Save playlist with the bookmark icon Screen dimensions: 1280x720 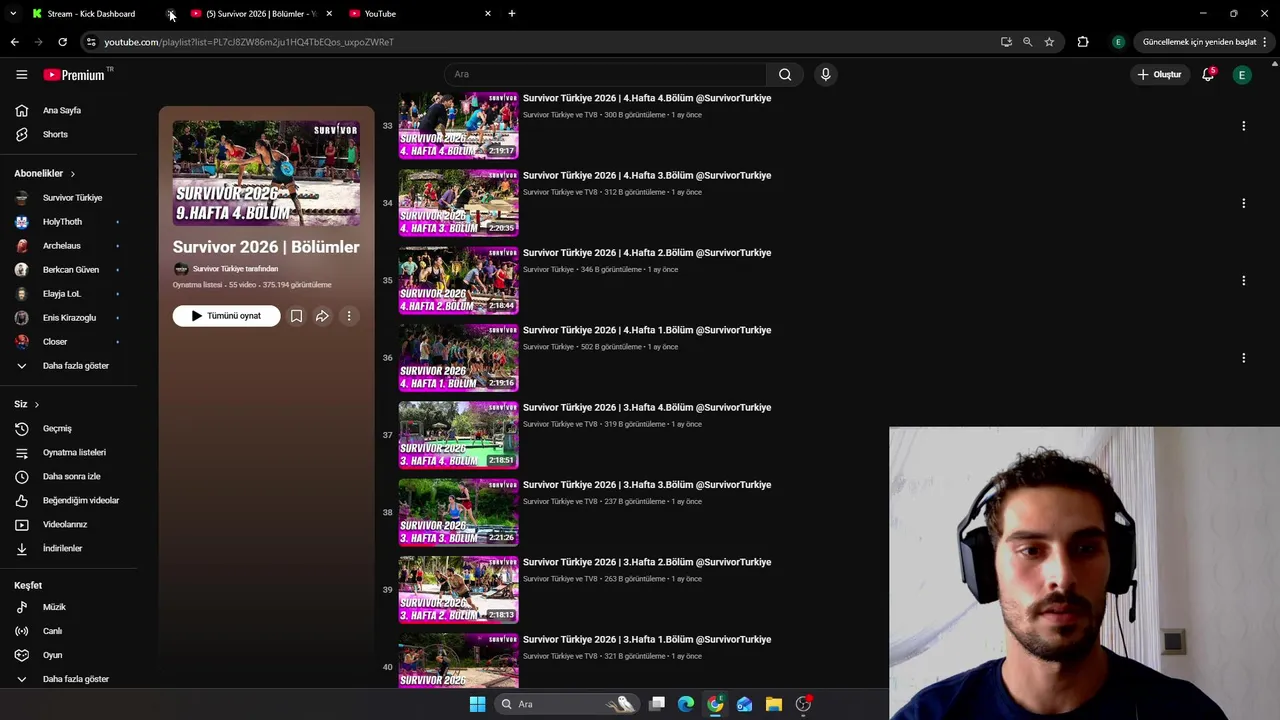click(296, 316)
